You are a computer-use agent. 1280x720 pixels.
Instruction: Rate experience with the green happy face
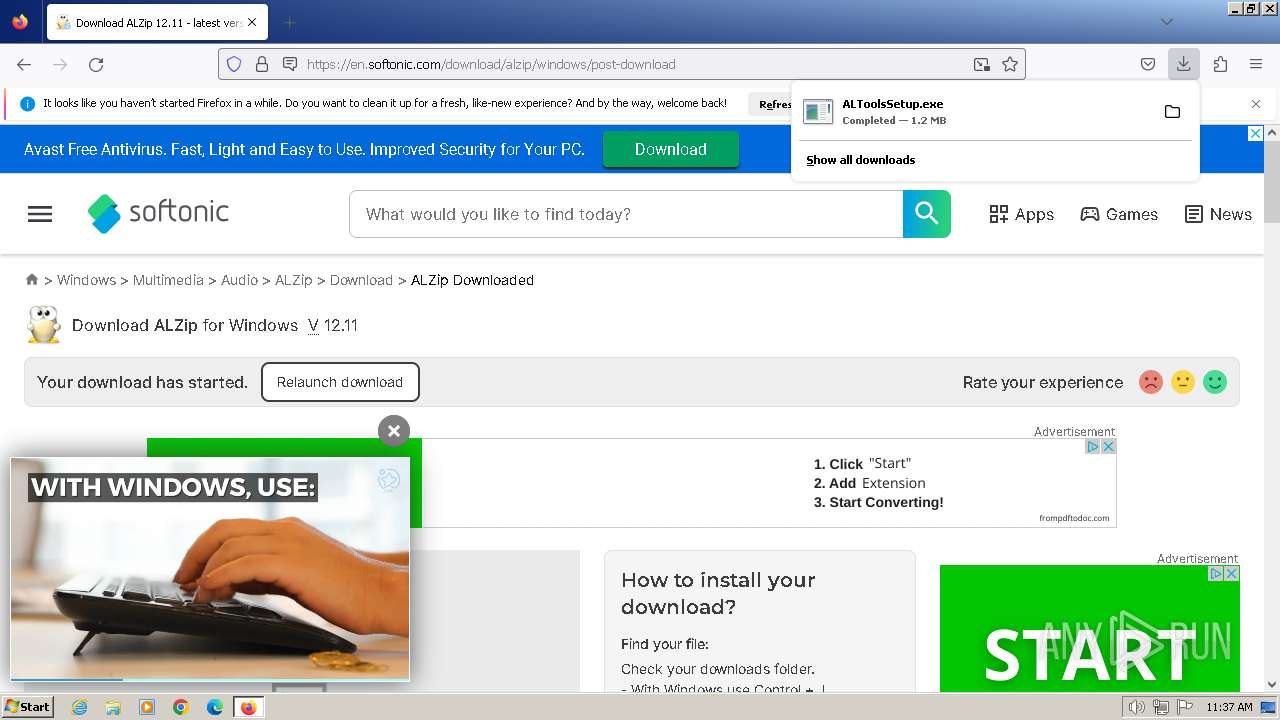1215,382
